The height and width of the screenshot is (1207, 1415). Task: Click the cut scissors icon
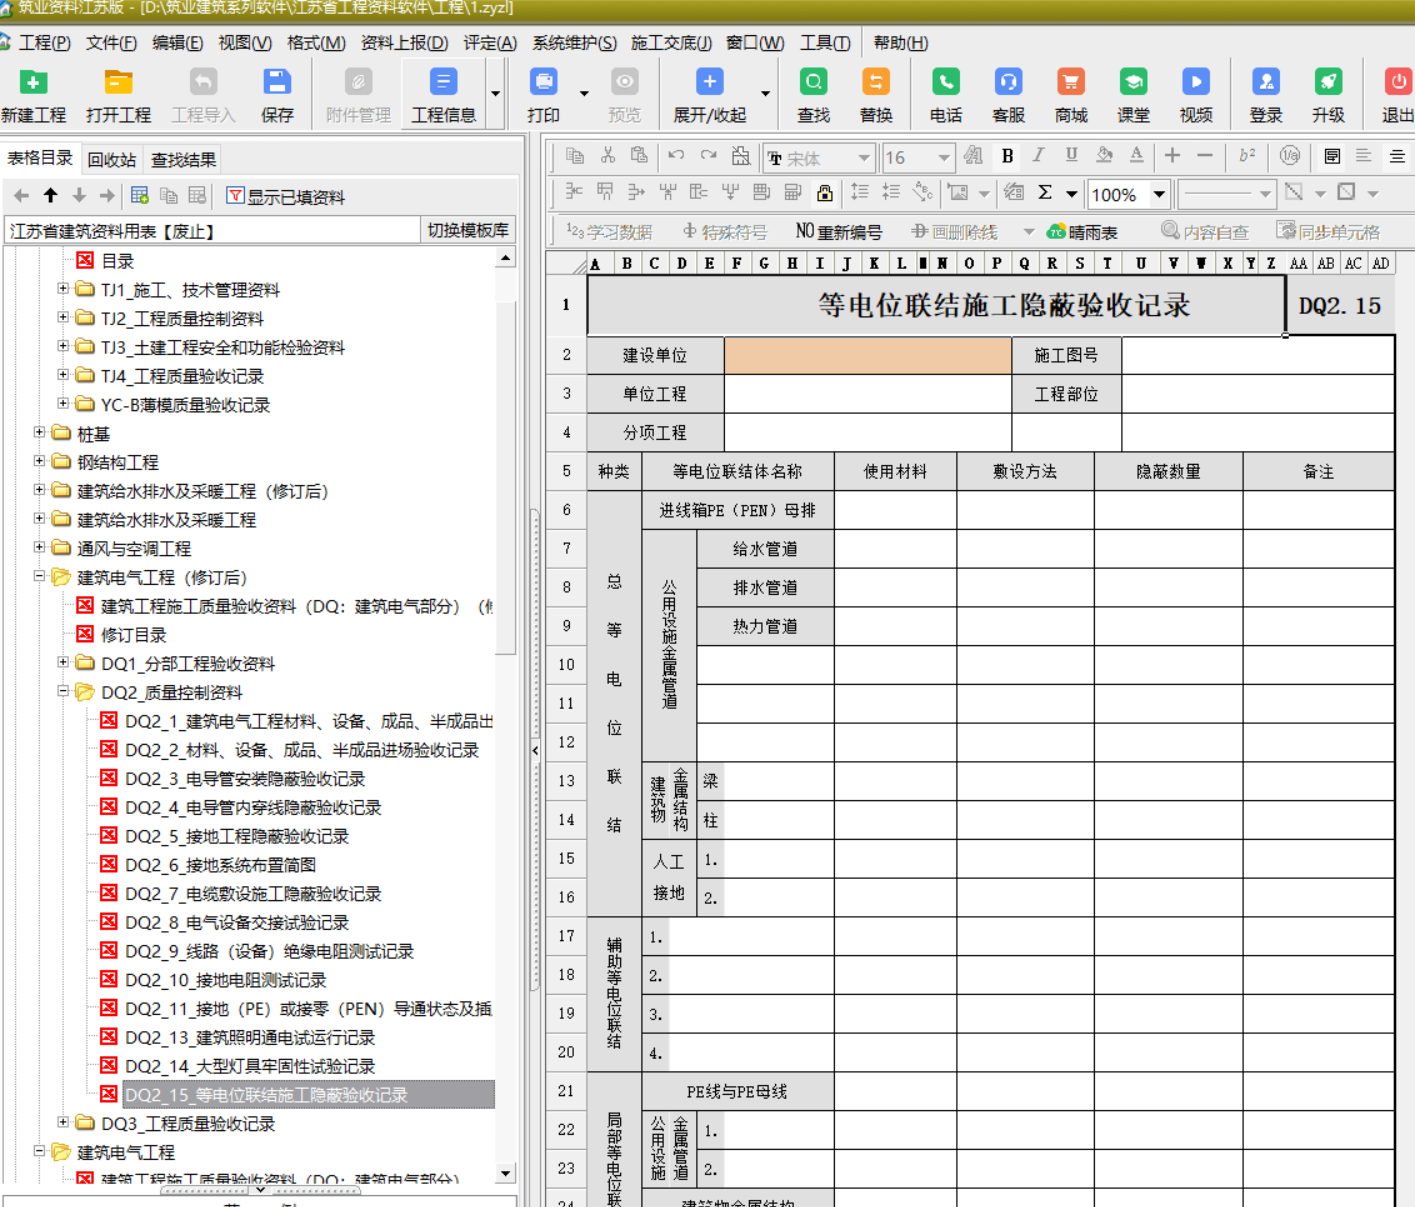coord(607,156)
